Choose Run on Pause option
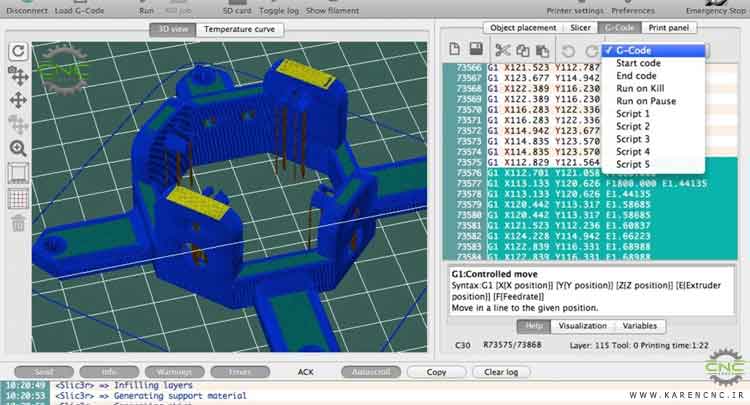This screenshot has width=750, height=405. (653, 101)
